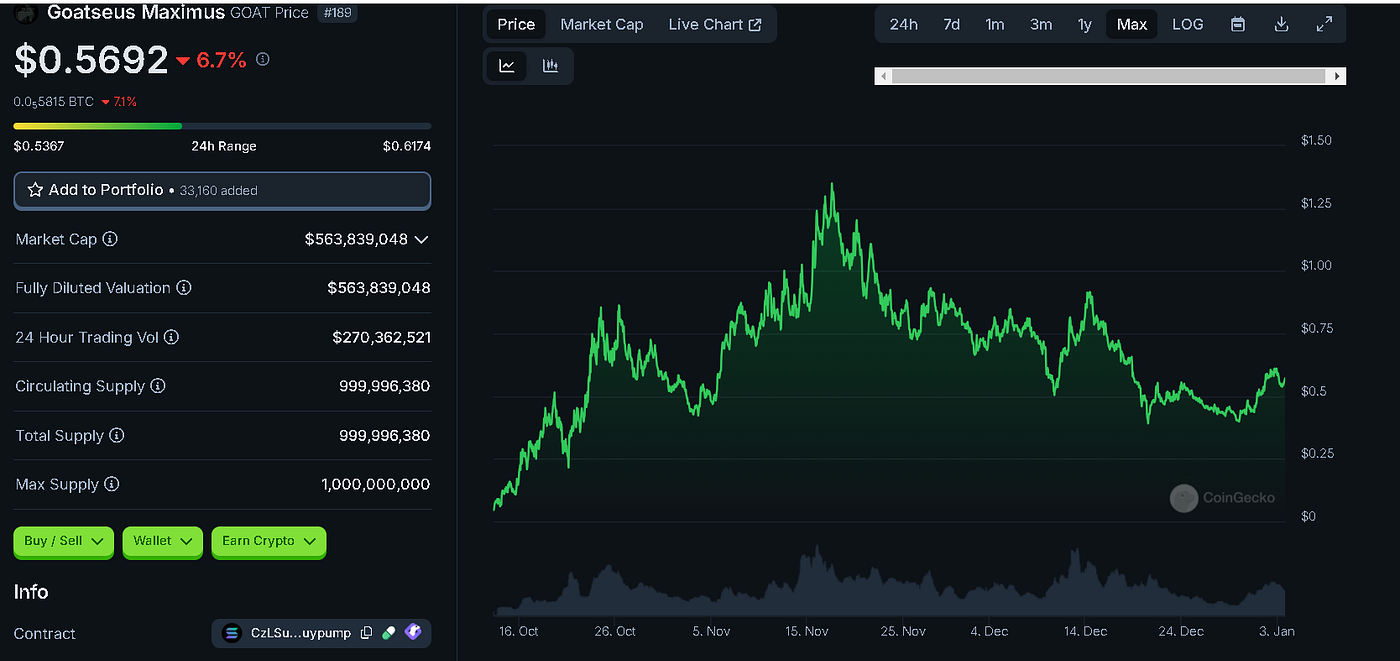
Task: Open the Max Supply info icon
Action: pyautogui.click(x=111, y=484)
